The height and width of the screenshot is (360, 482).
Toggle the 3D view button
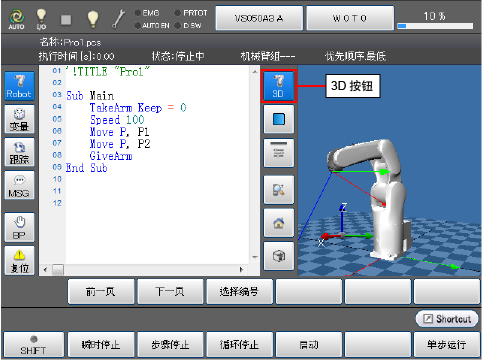point(279,86)
